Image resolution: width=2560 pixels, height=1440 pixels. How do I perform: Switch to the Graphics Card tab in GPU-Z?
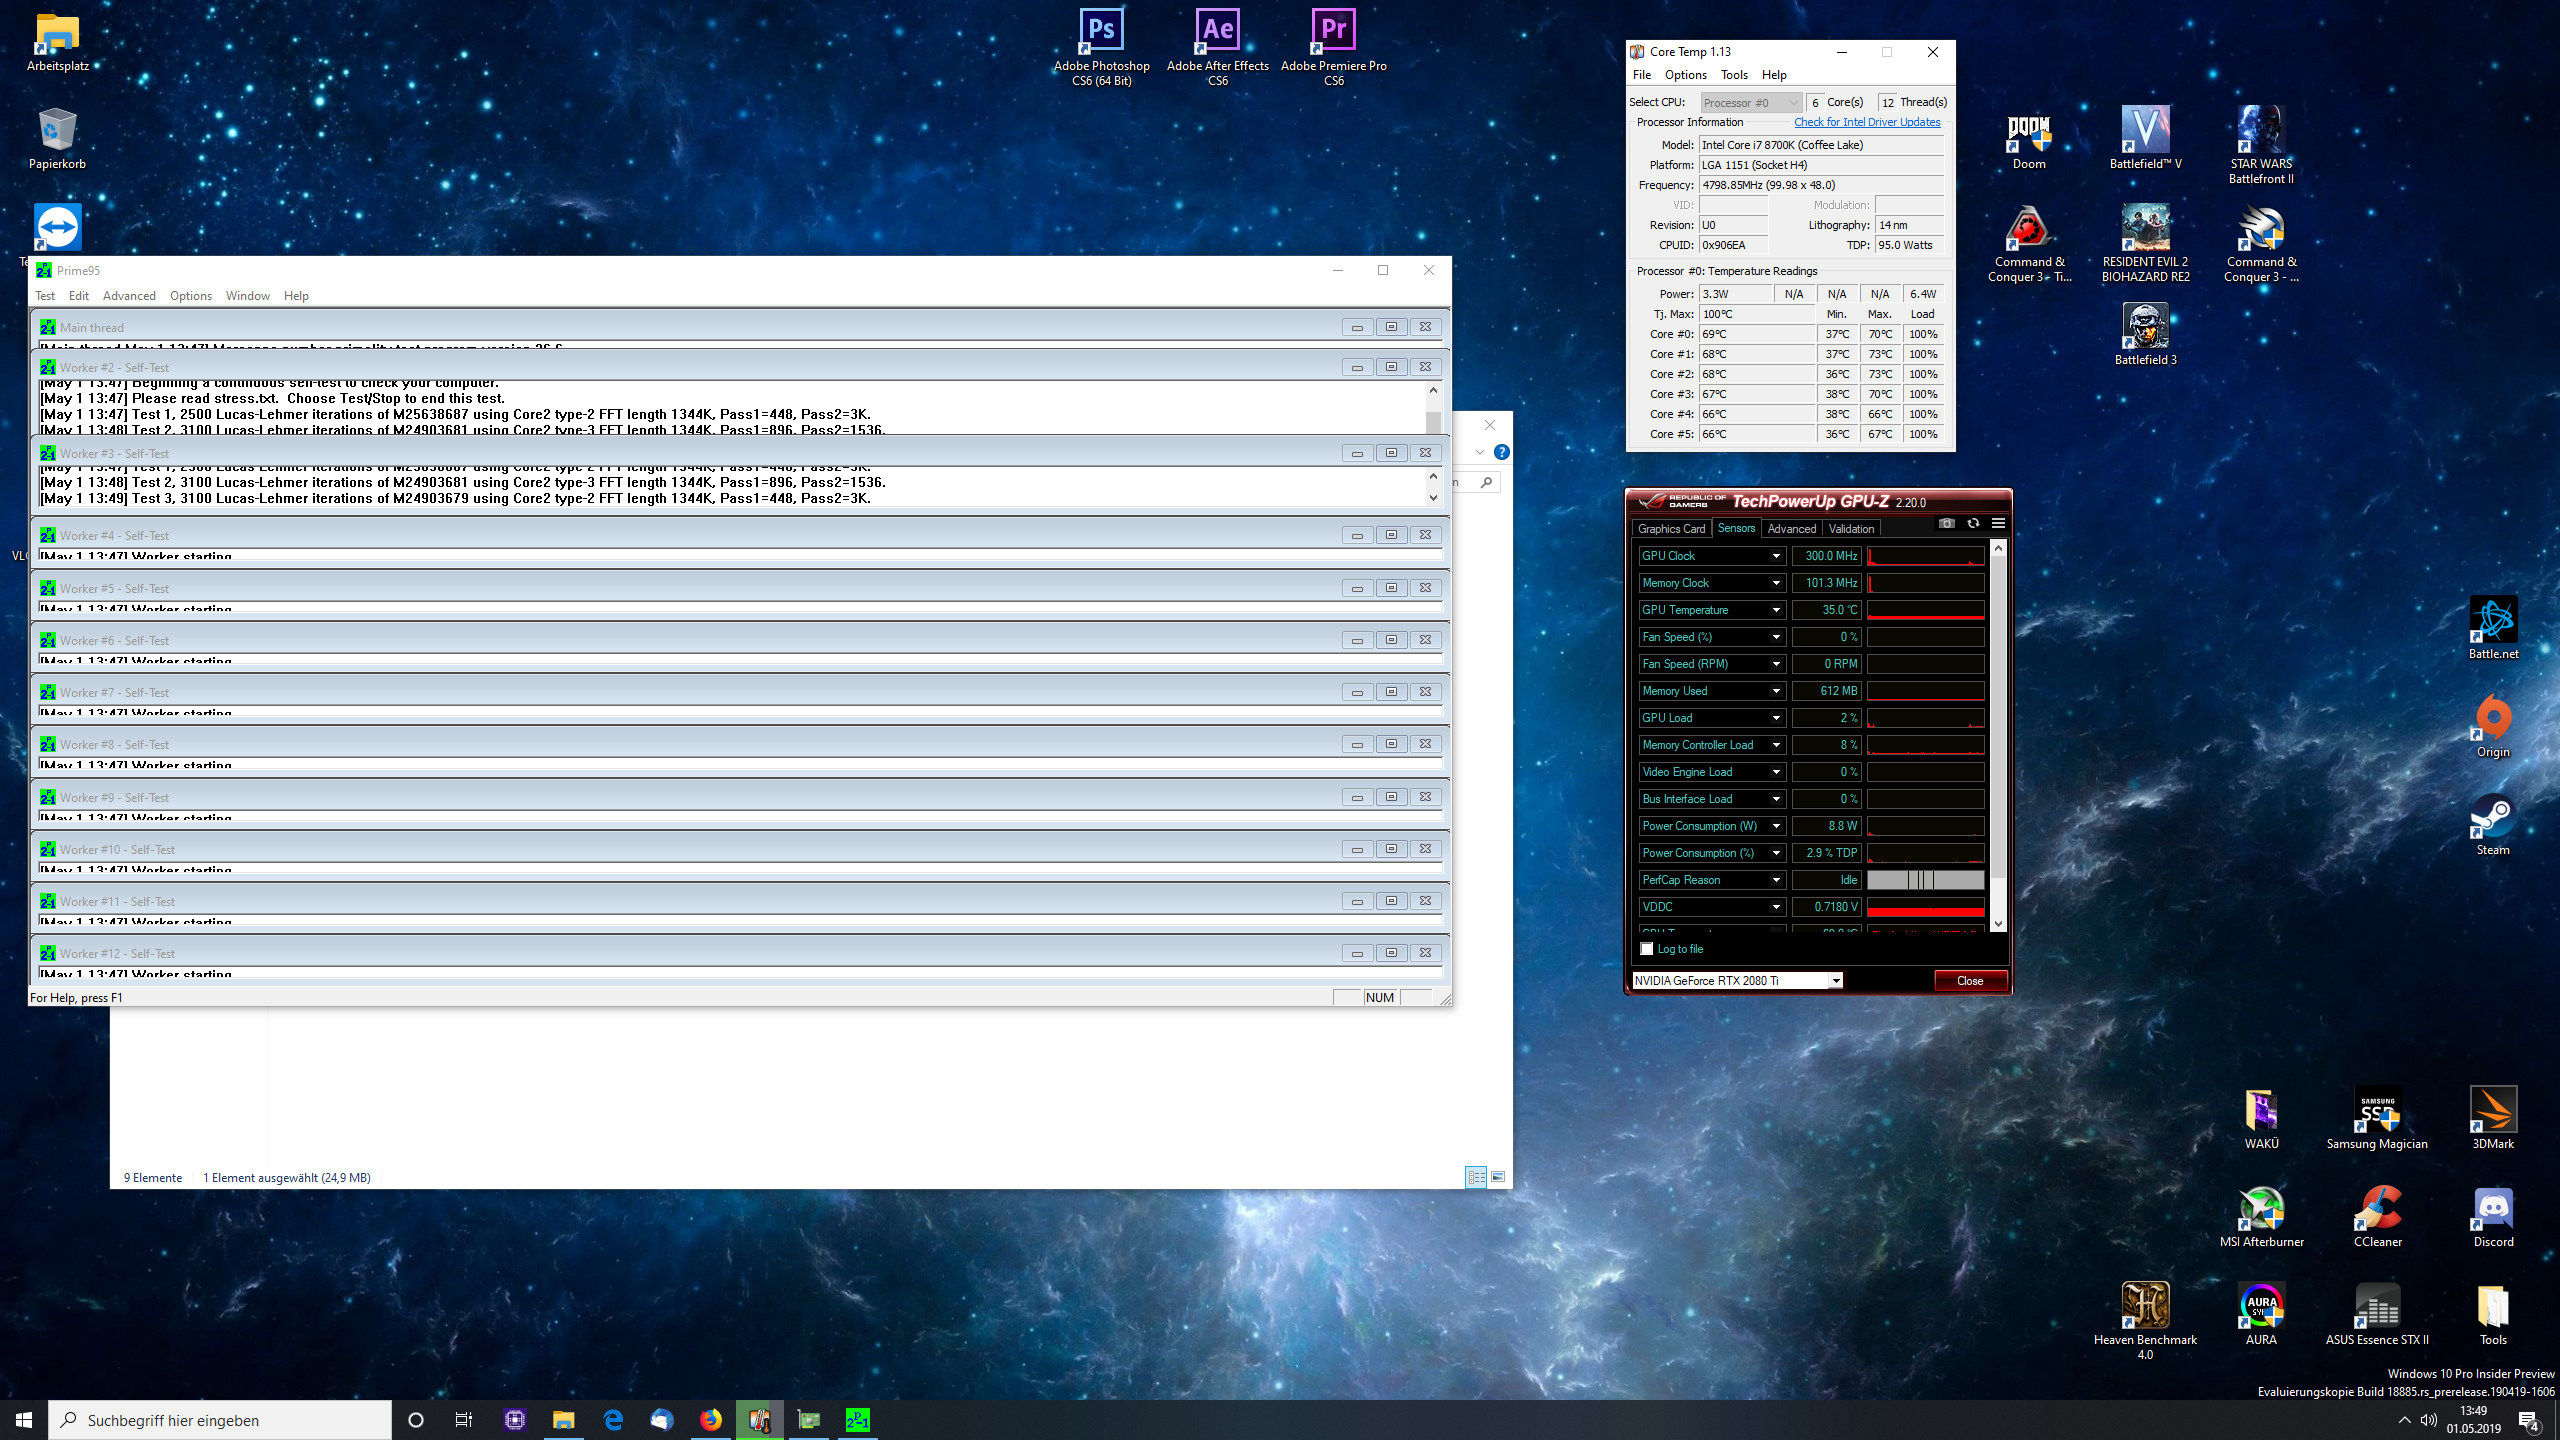(1671, 529)
